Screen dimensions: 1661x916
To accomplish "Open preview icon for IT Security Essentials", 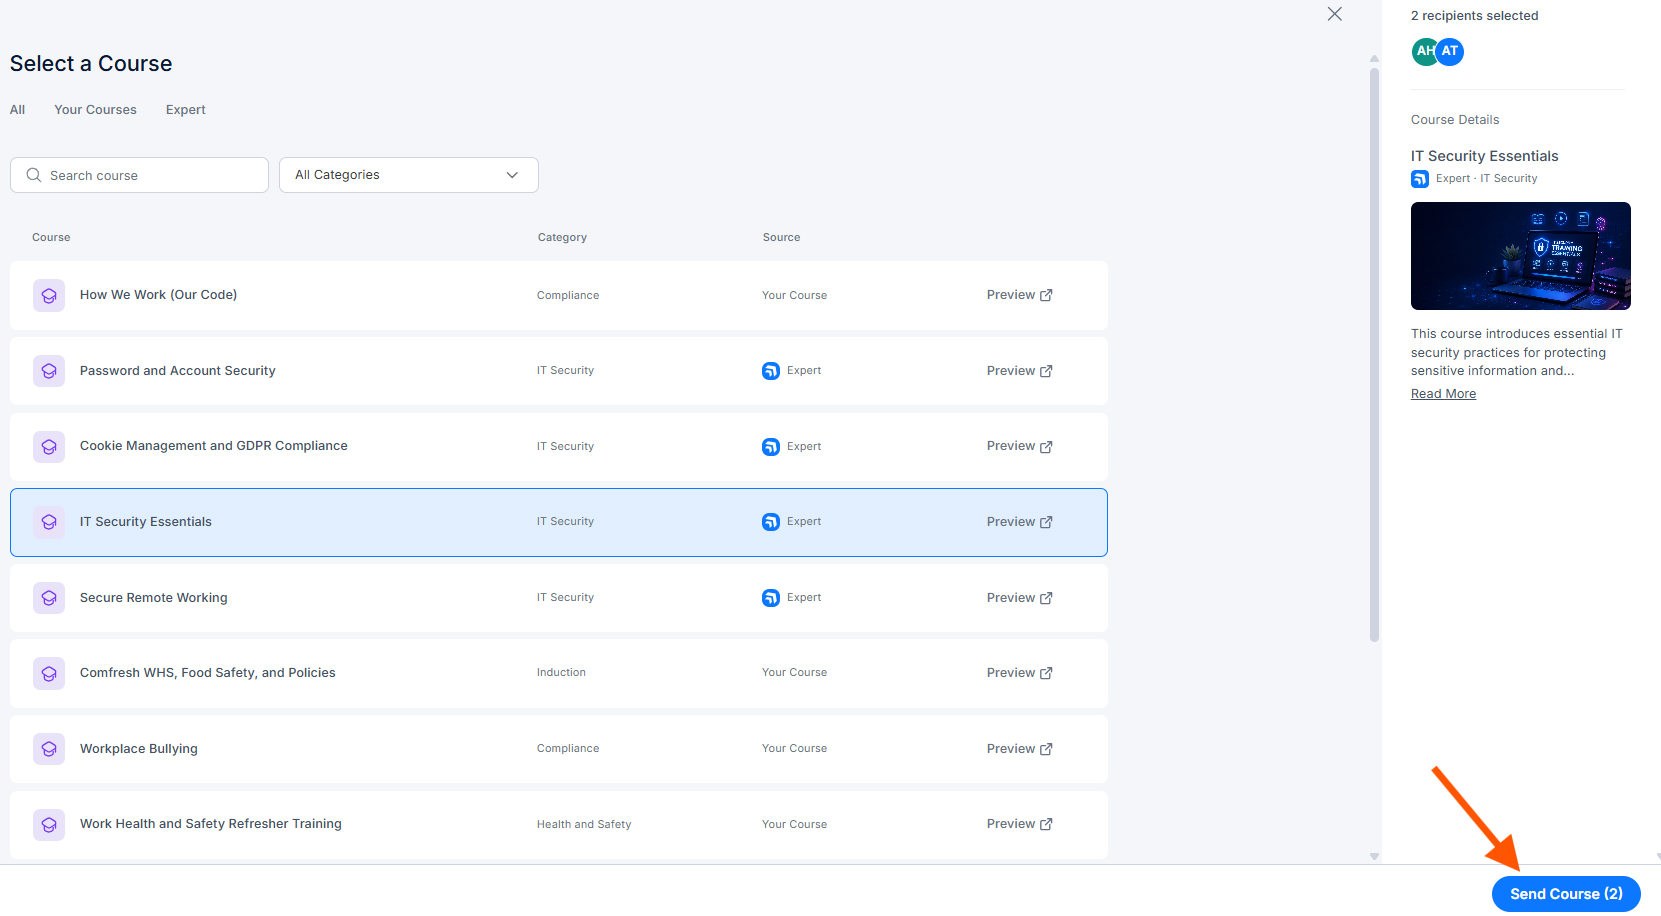I will [1046, 522].
